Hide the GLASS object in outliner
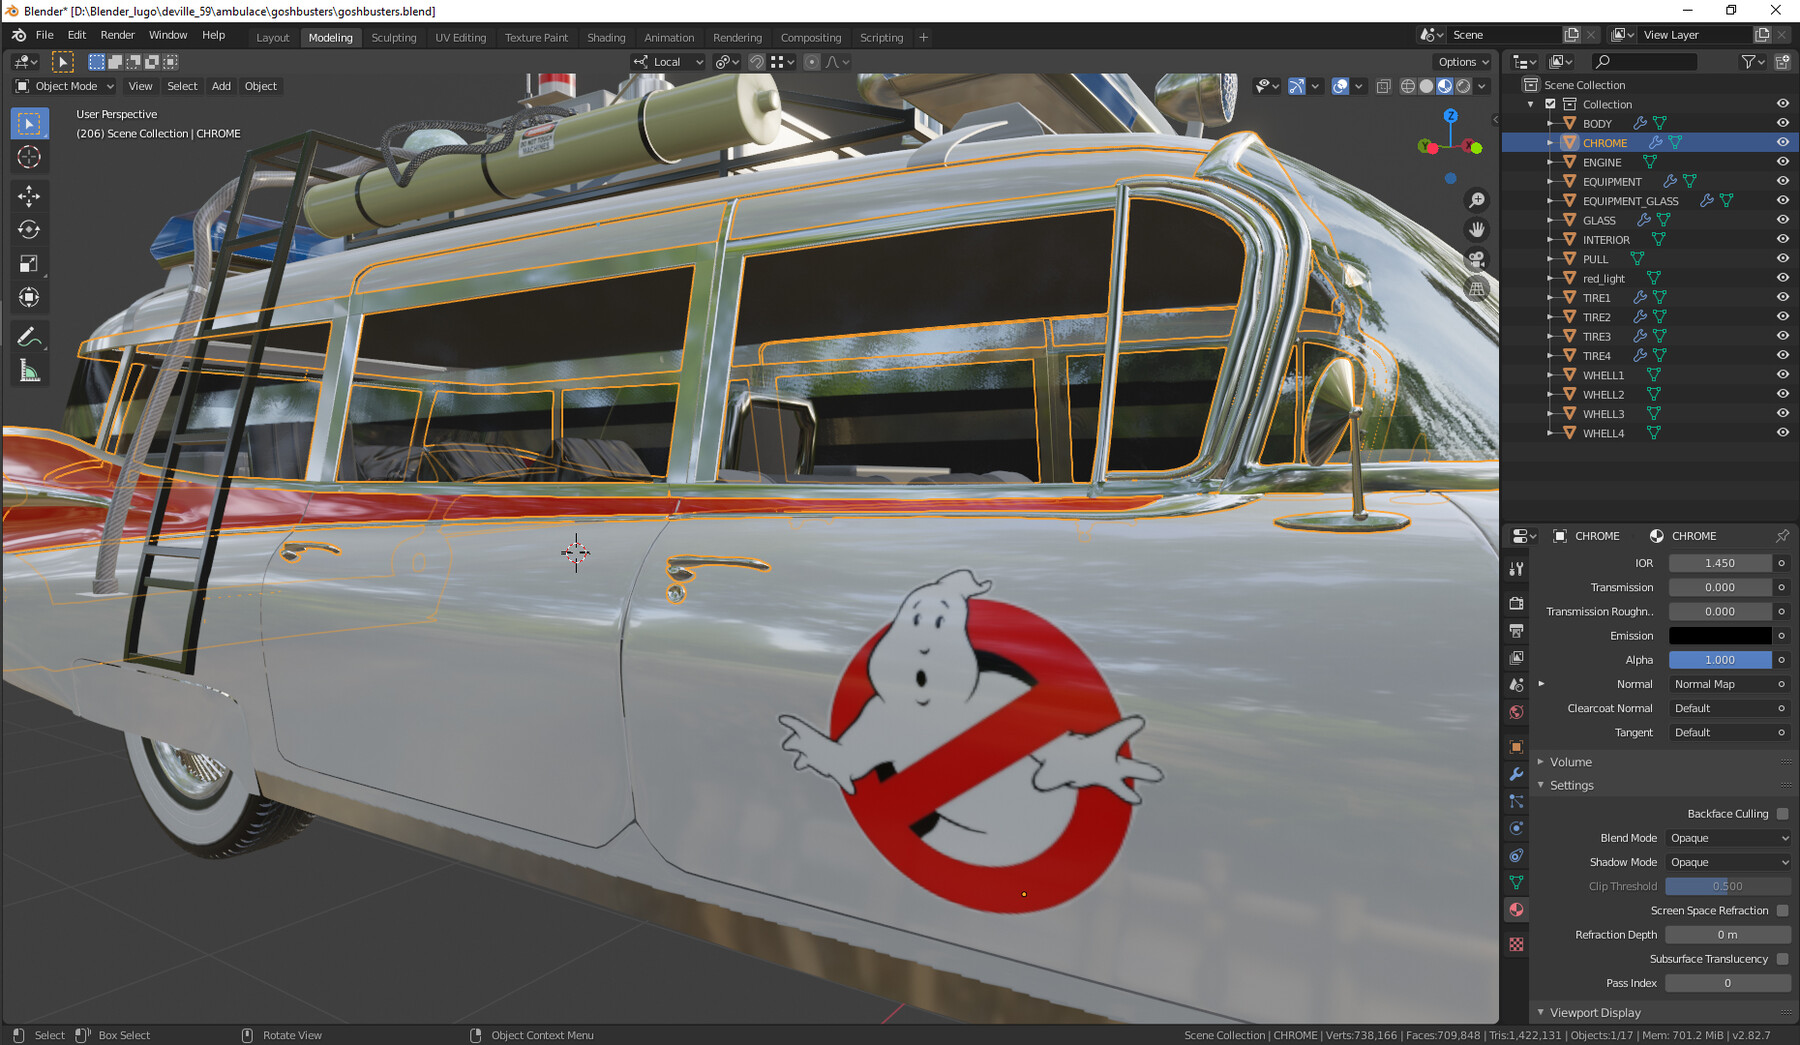The image size is (1800, 1045). [1782, 220]
